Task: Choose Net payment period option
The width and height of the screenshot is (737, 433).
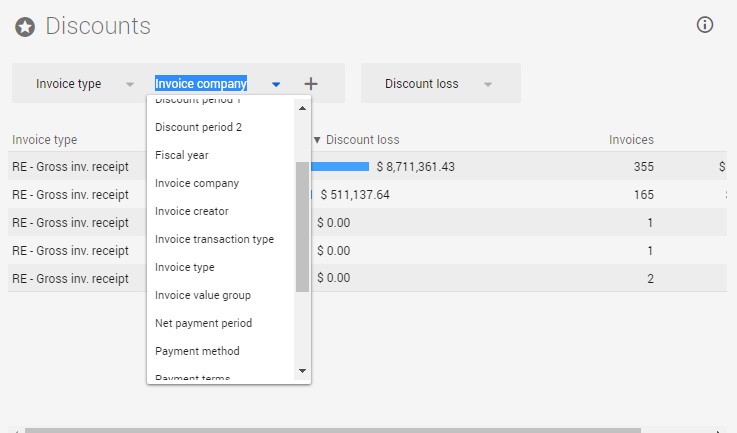Action: [x=203, y=323]
